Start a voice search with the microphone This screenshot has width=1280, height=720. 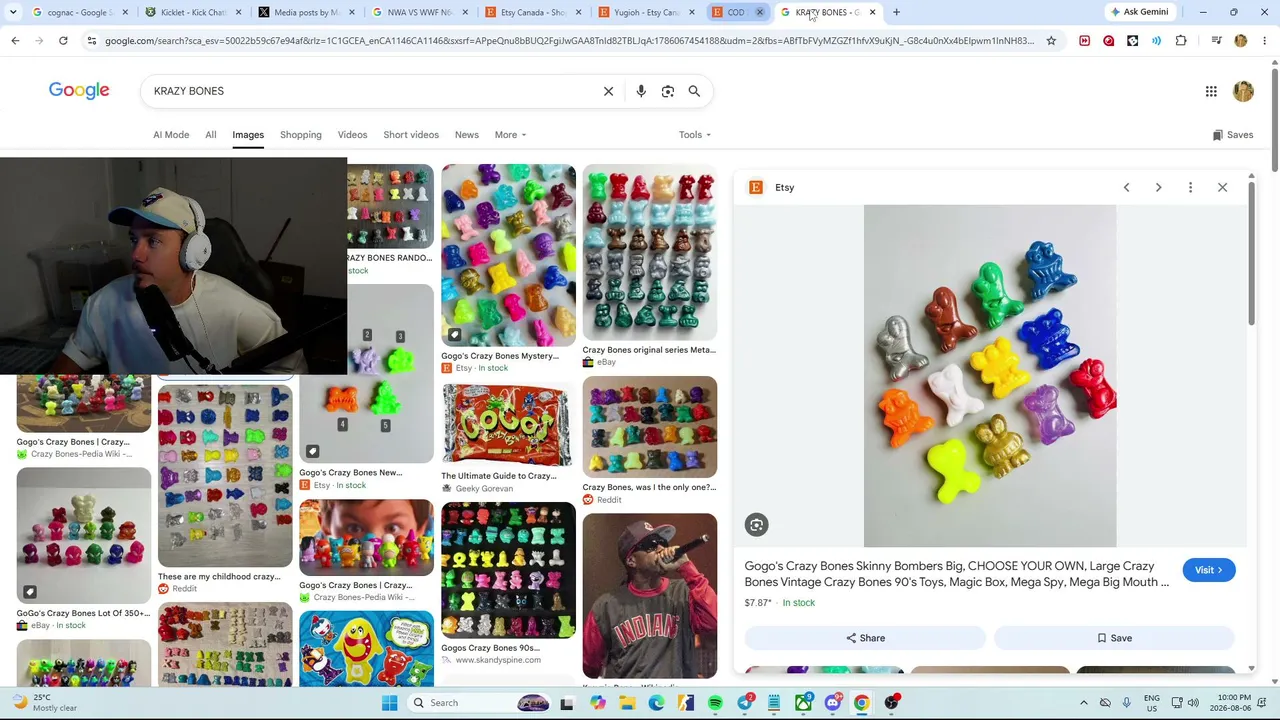click(x=641, y=91)
